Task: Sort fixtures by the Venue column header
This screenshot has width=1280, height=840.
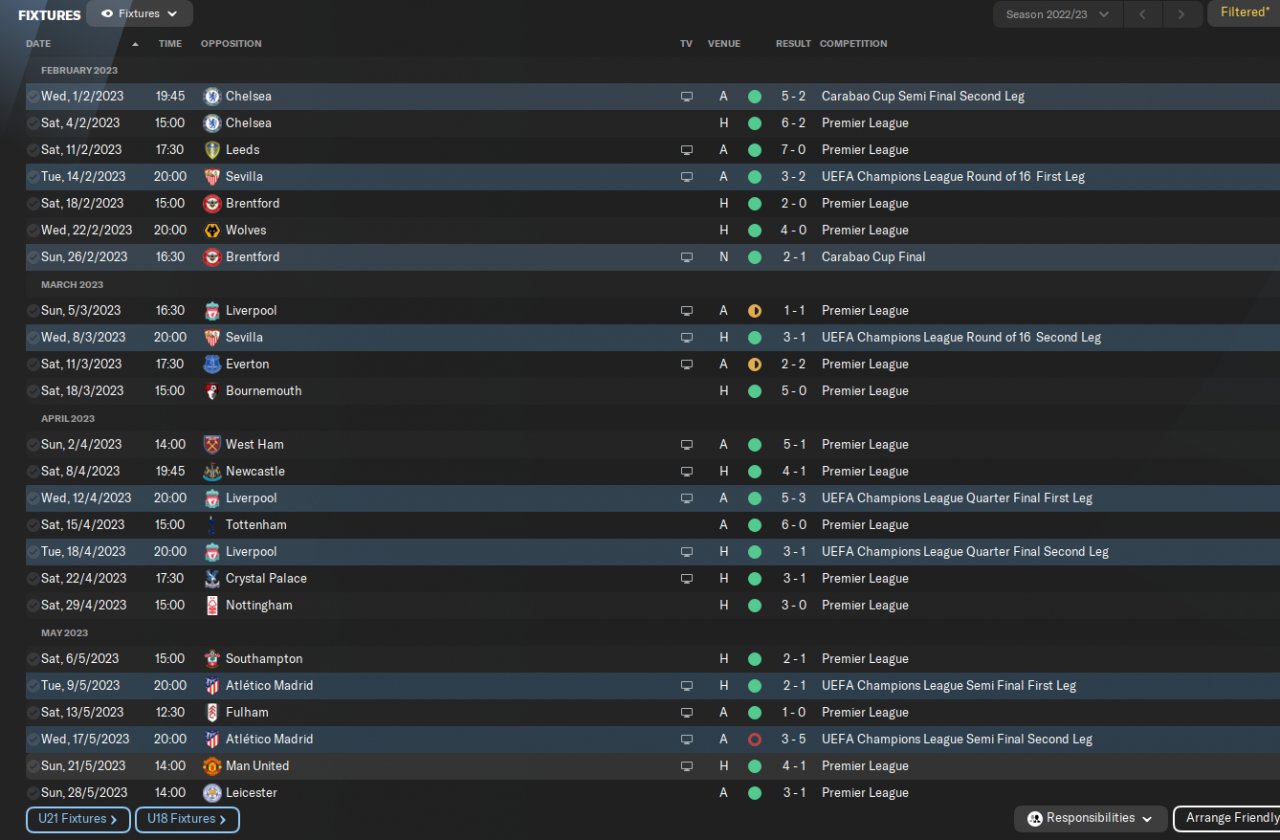Action: point(724,44)
